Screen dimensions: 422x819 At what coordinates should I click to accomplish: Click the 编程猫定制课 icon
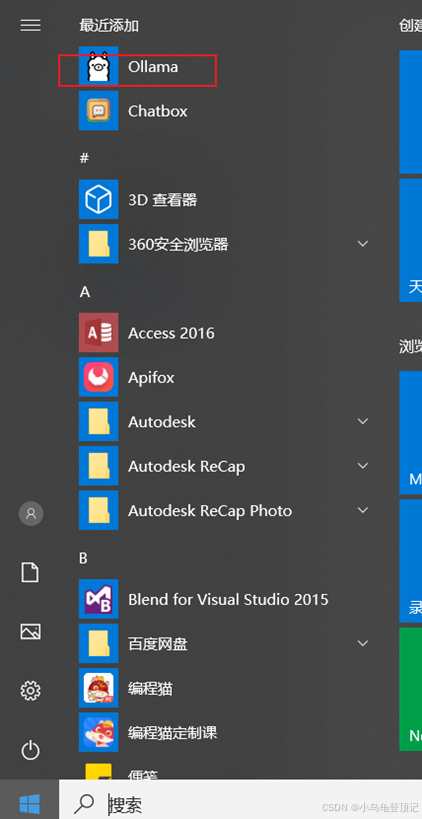tap(98, 732)
